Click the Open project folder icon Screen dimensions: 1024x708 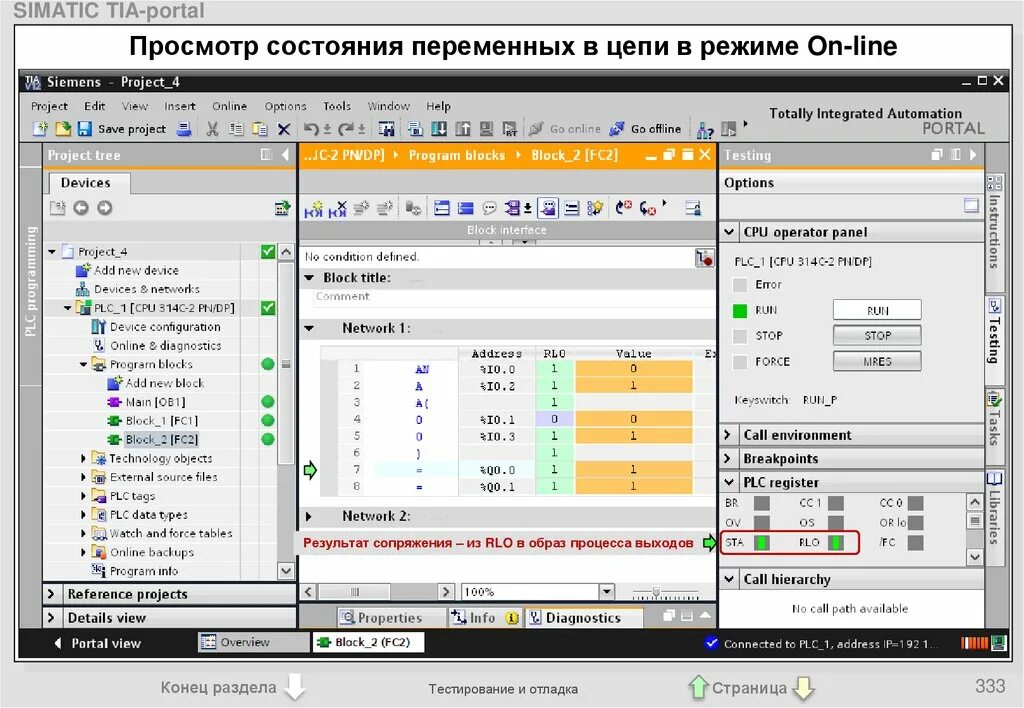pyautogui.click(x=63, y=129)
